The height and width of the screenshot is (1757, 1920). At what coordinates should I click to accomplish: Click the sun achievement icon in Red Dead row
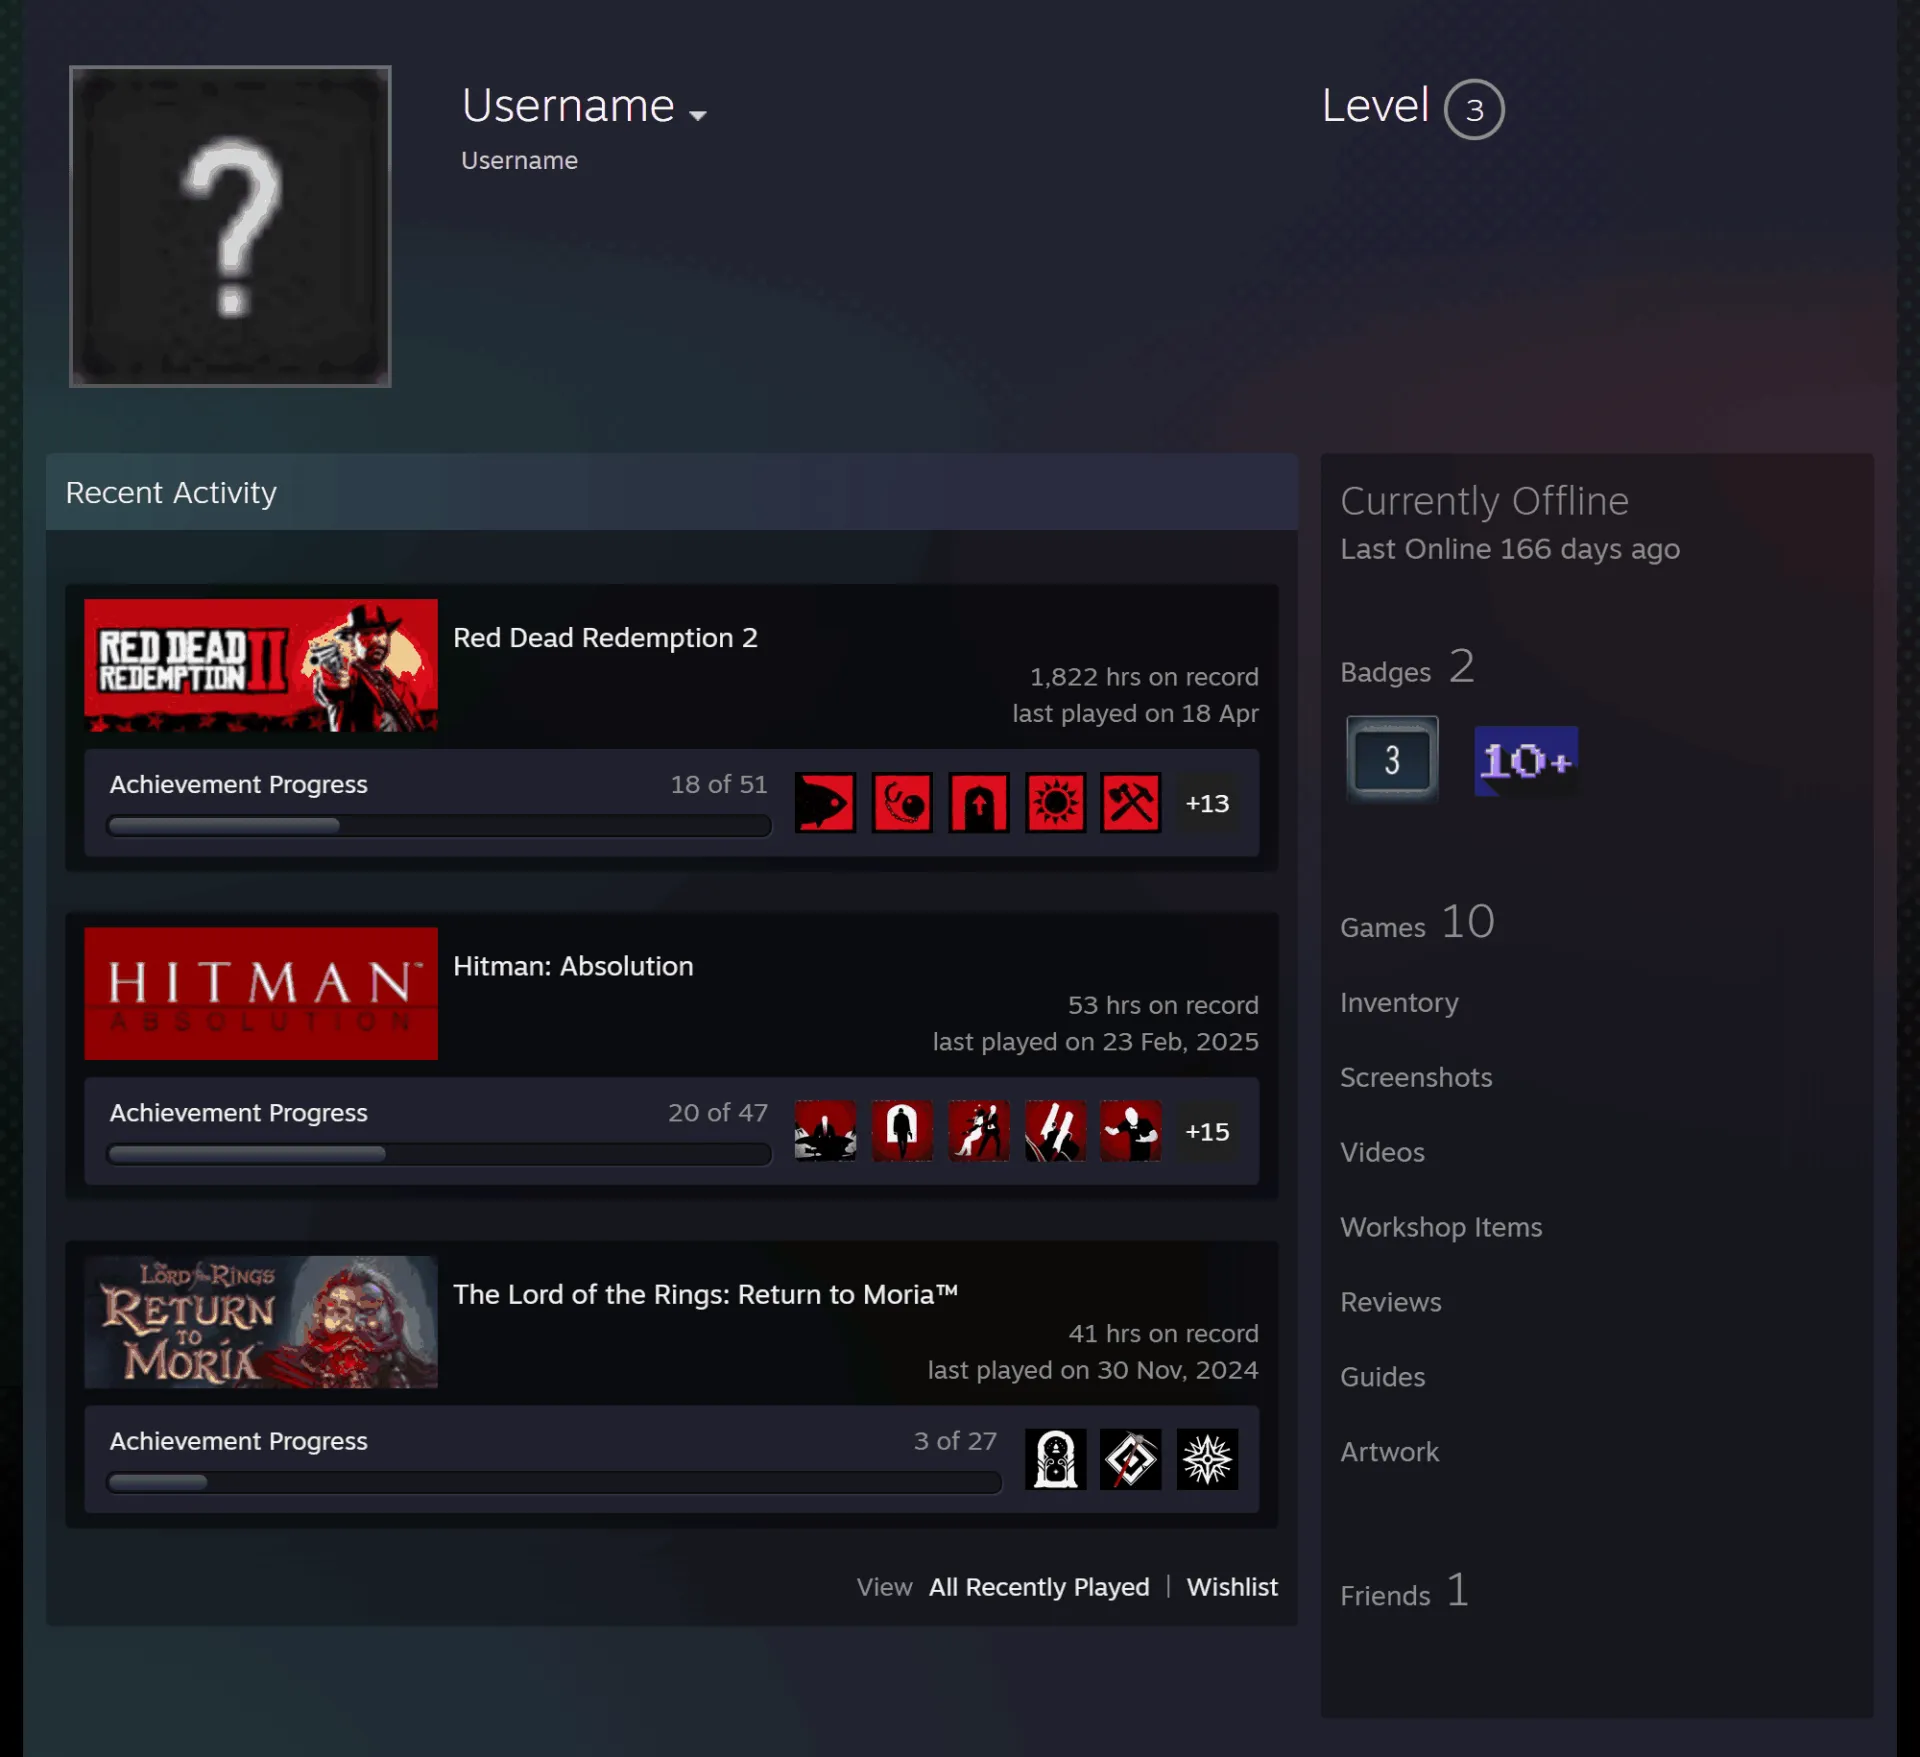(x=1055, y=803)
